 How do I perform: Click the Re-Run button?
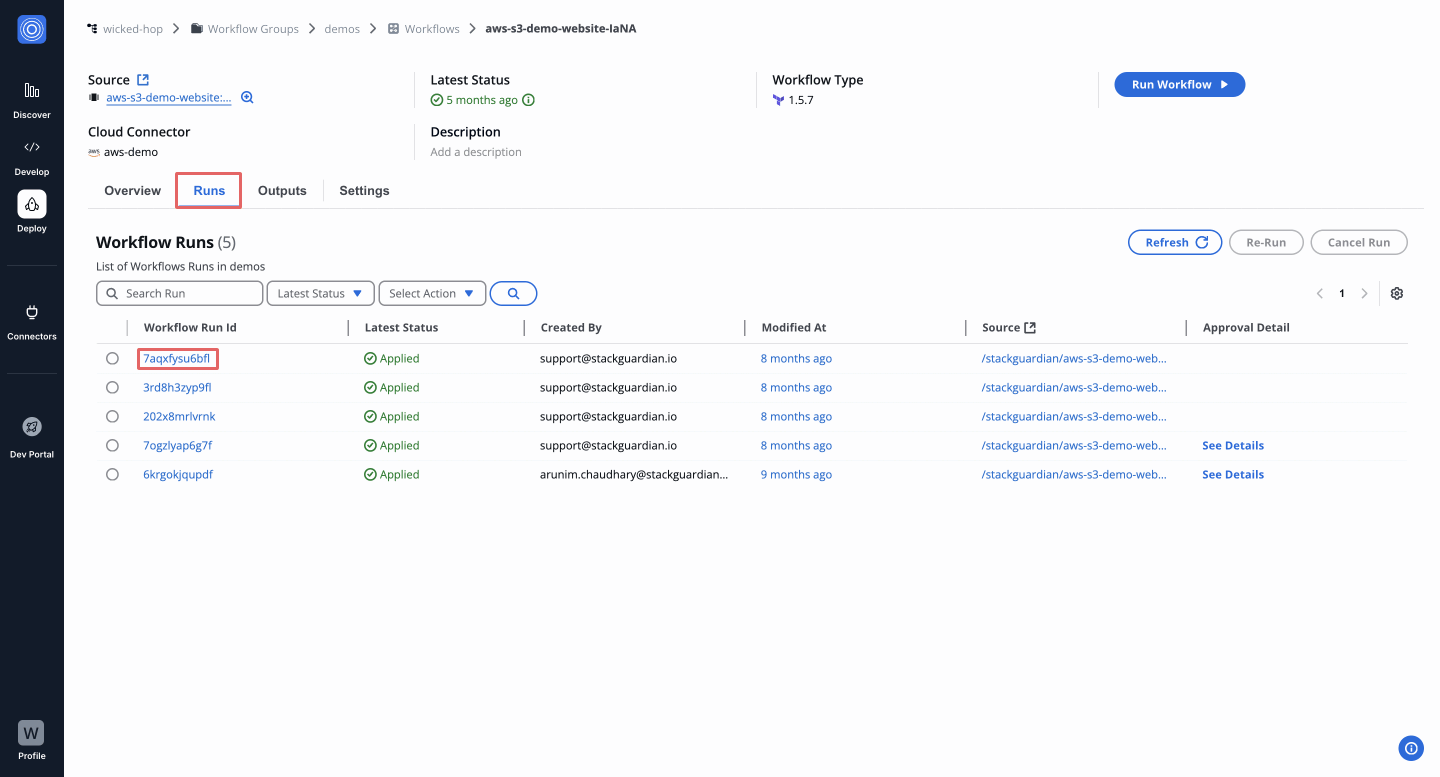tap(1266, 242)
